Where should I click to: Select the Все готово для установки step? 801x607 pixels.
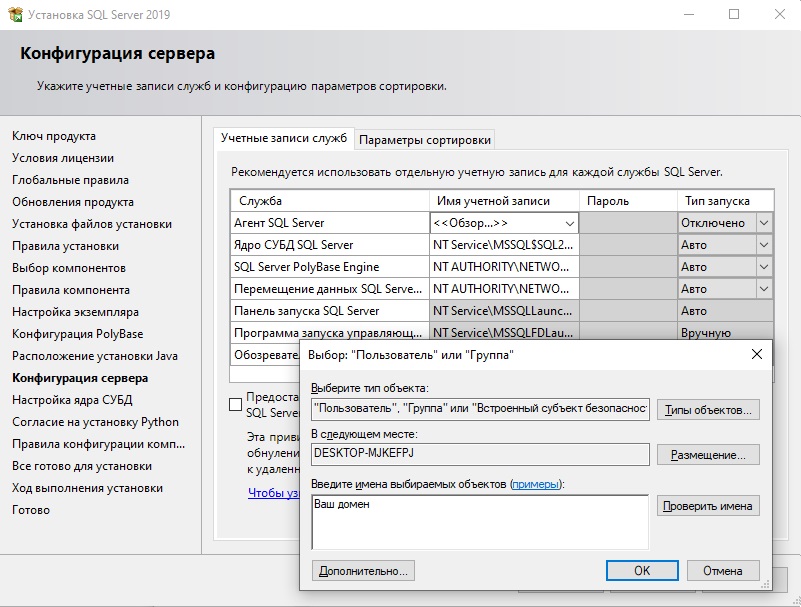82,466
